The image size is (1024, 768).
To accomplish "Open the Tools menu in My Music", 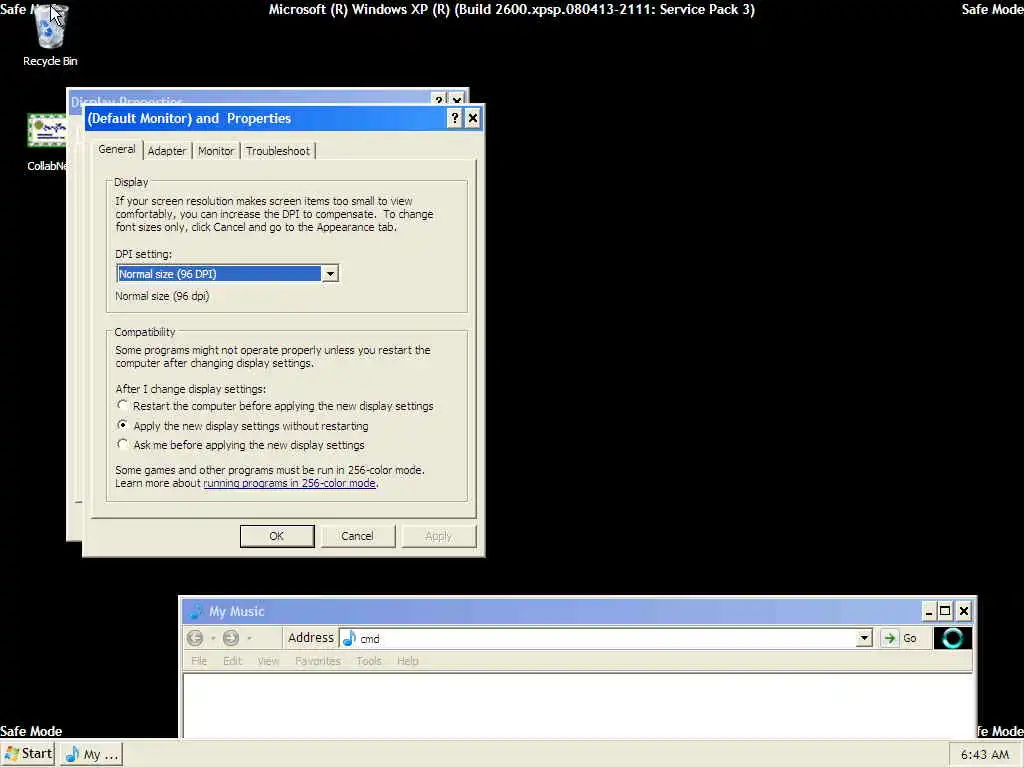I will 369,661.
